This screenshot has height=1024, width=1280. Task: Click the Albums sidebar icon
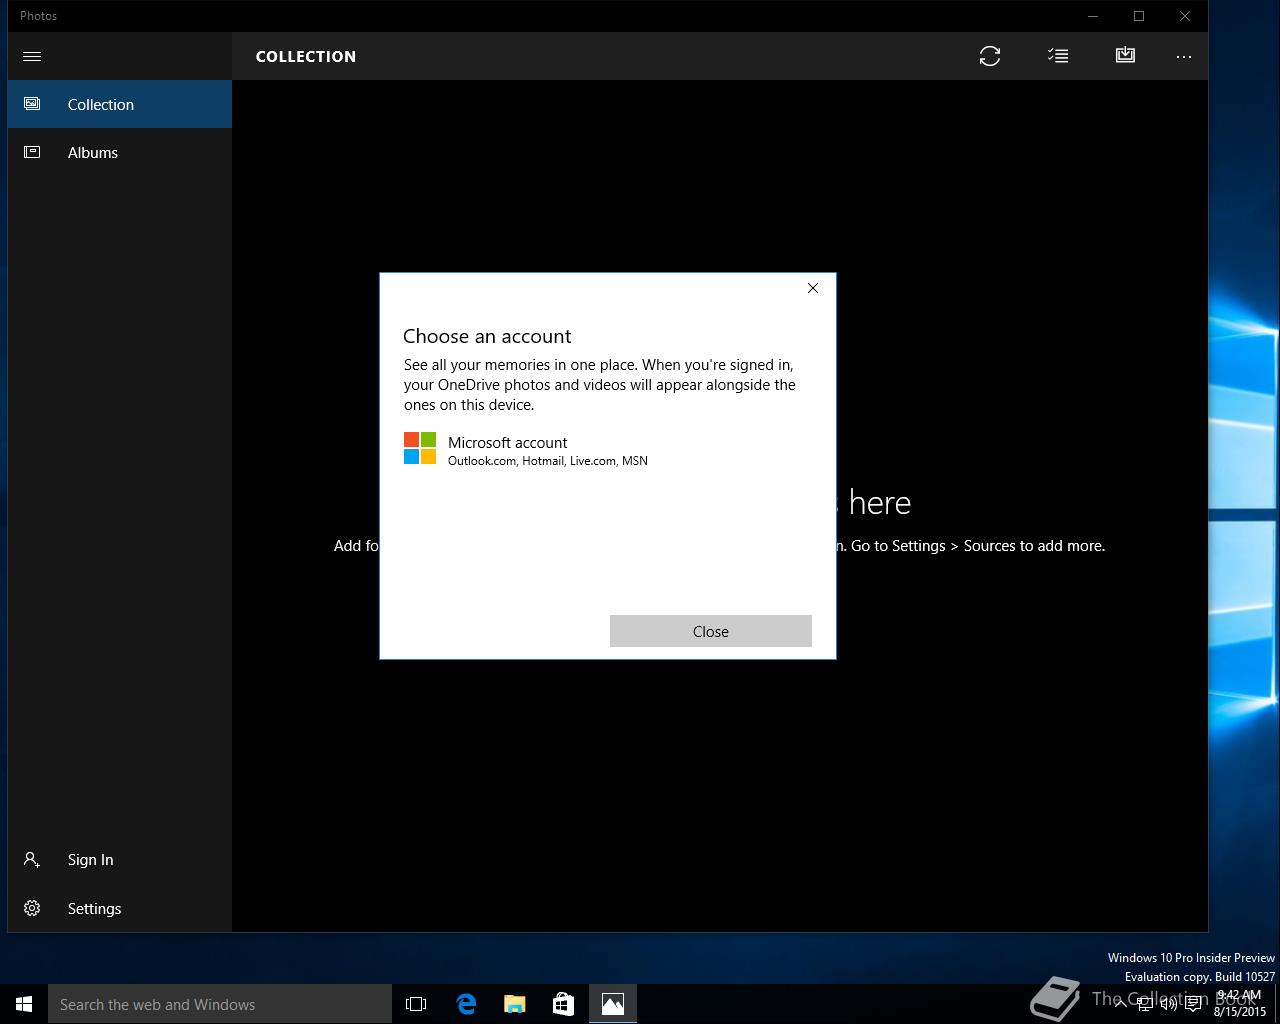32,152
